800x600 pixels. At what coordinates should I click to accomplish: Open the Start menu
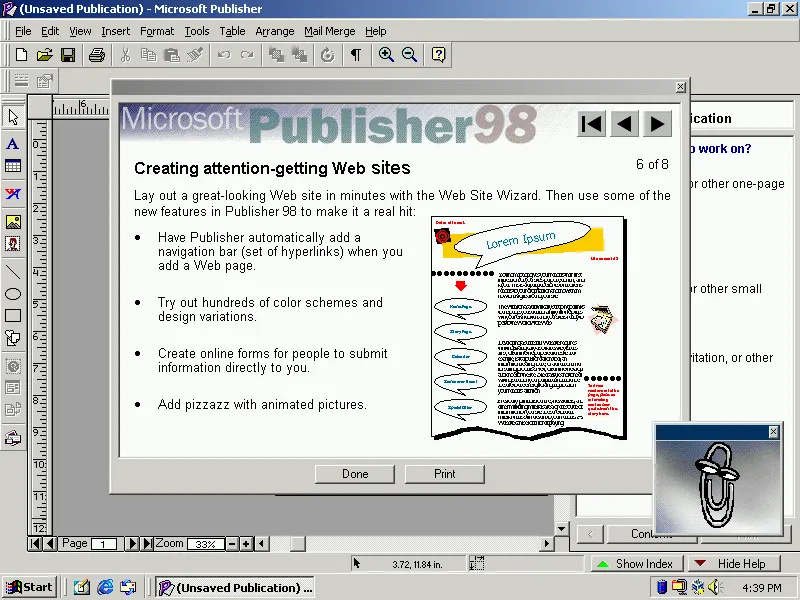29,587
